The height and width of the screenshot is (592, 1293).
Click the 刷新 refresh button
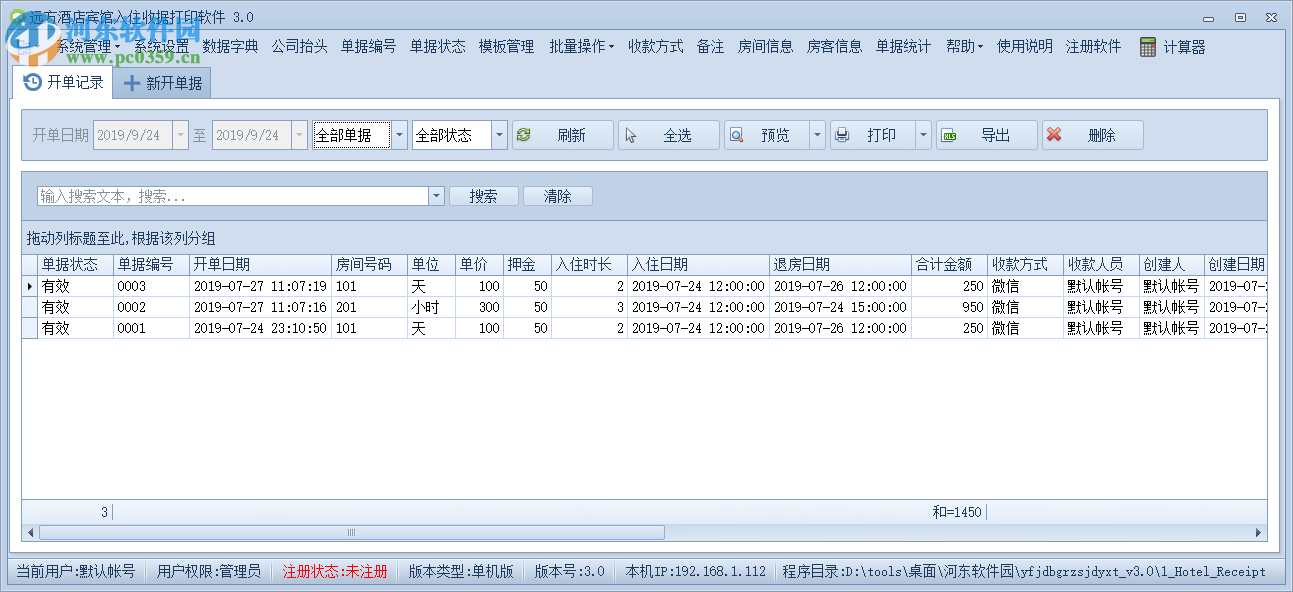(x=563, y=135)
